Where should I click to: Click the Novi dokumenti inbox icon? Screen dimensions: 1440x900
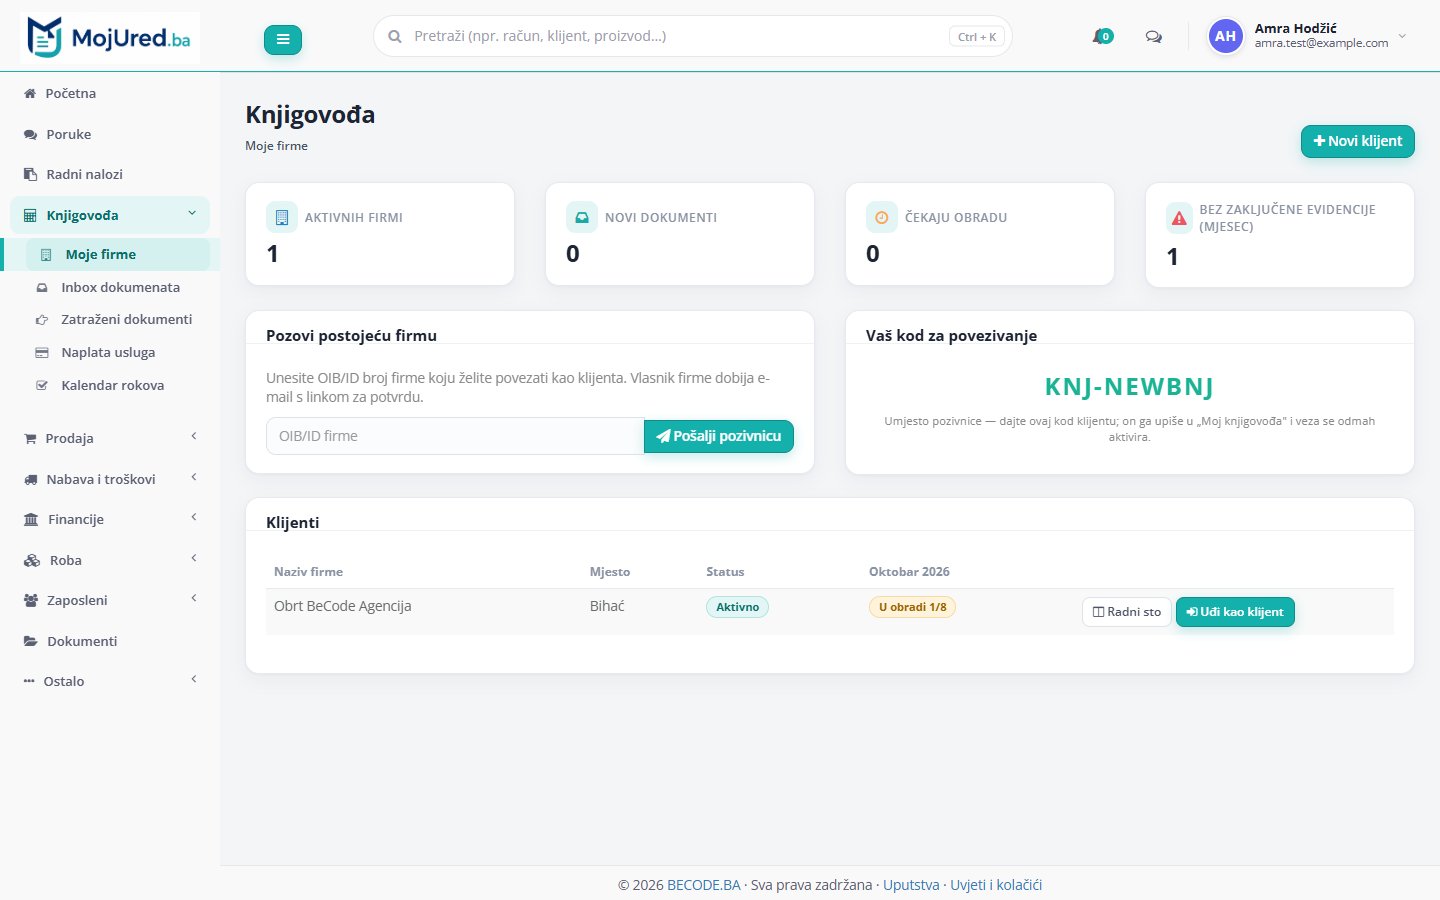(581, 217)
